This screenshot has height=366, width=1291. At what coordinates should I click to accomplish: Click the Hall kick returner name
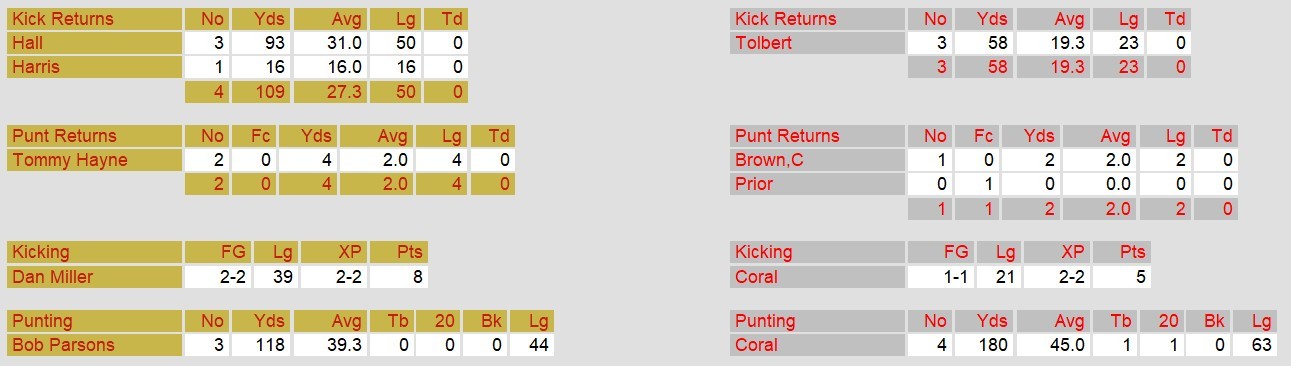[x=27, y=44]
